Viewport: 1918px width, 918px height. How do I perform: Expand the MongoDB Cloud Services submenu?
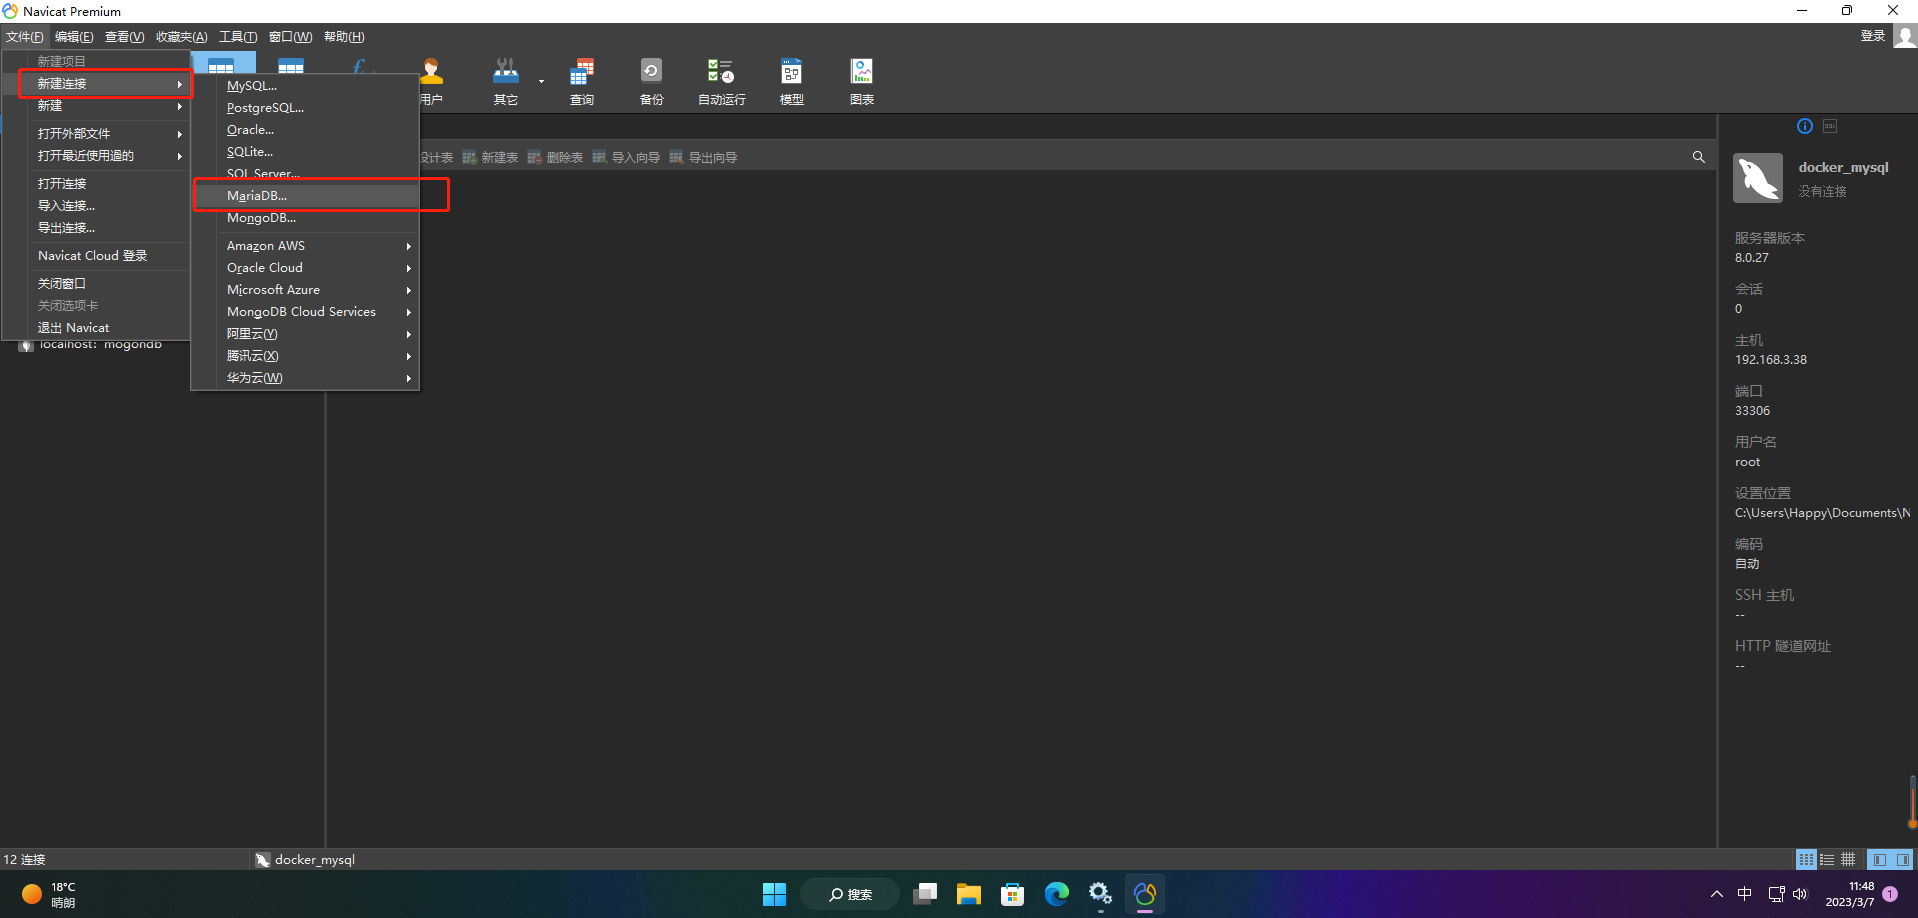pyautogui.click(x=306, y=312)
